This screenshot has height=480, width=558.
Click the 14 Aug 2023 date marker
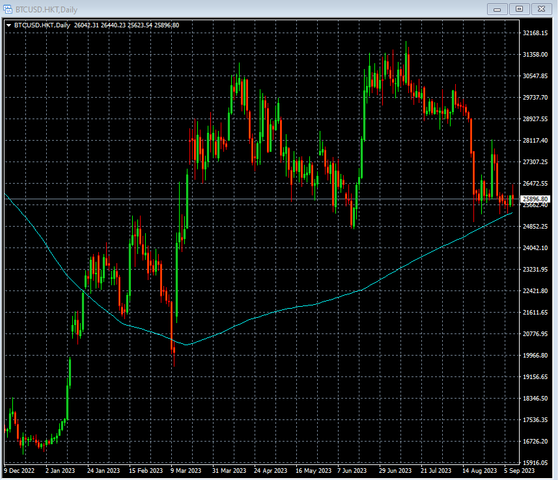point(479,471)
